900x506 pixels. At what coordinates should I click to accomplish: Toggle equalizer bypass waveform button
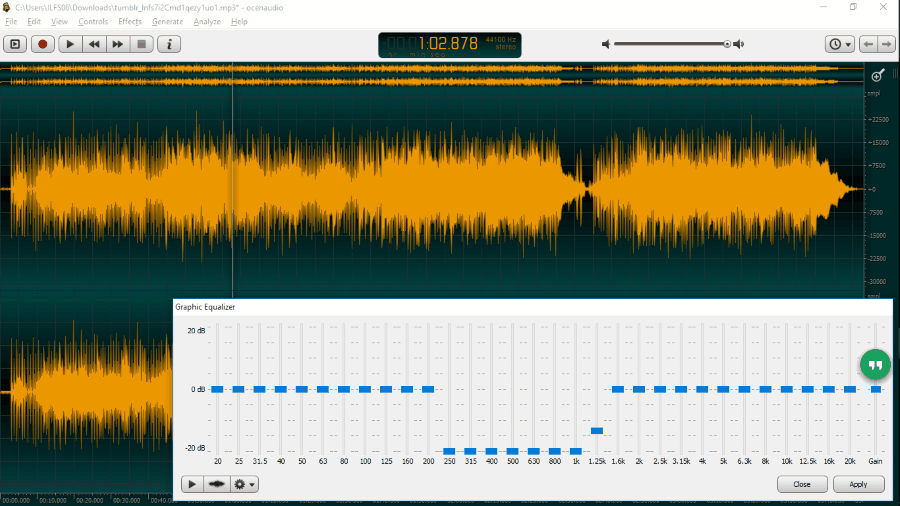click(x=216, y=484)
